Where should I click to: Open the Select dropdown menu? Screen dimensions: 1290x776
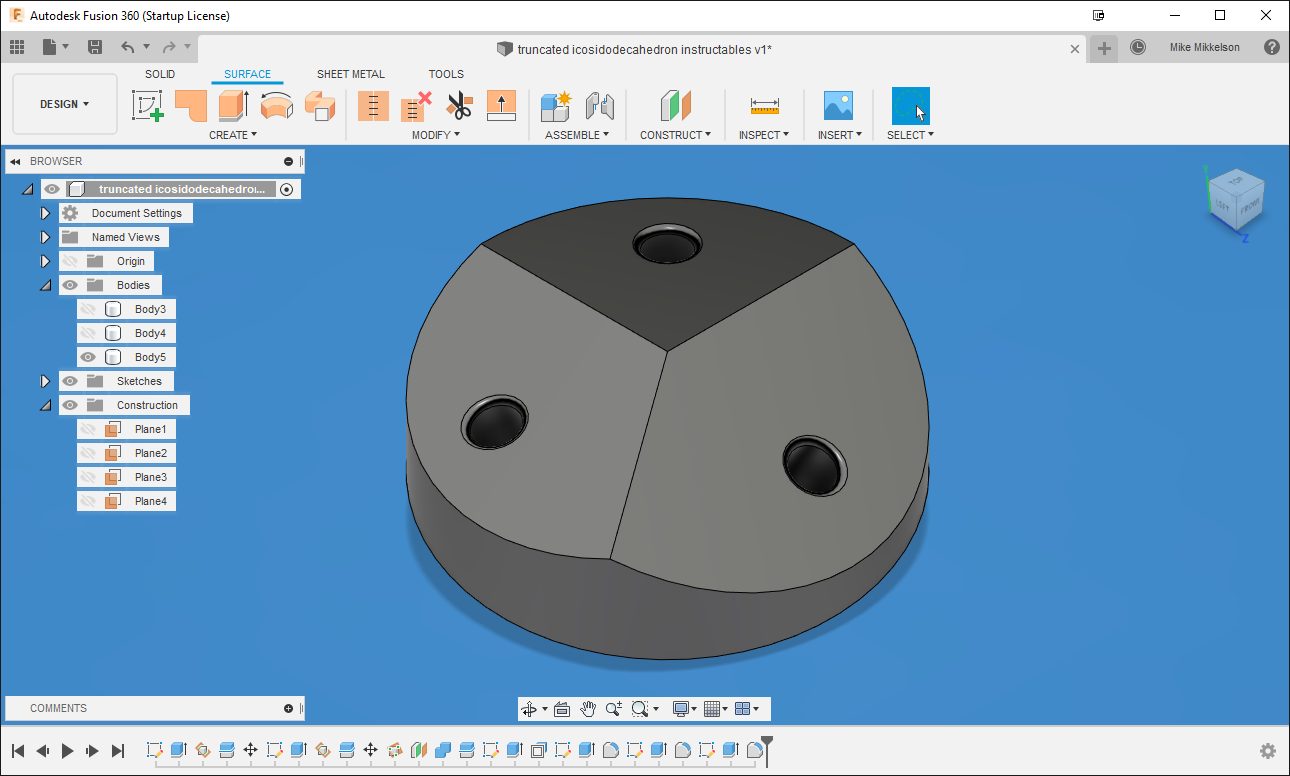pyautogui.click(x=929, y=136)
